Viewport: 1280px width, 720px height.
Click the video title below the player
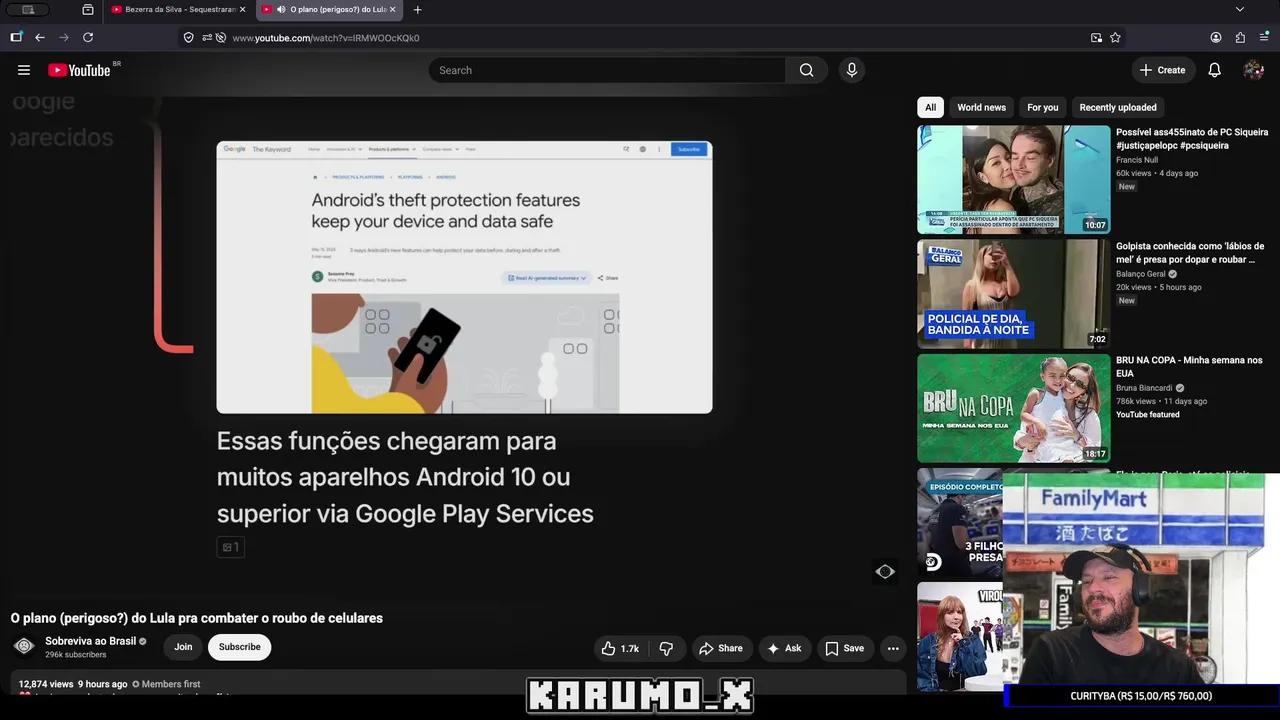pyautogui.click(x=197, y=618)
